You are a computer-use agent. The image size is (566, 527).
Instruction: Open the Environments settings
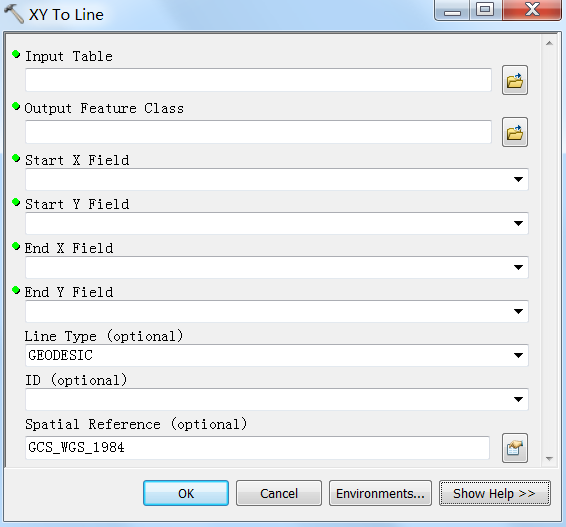[380, 493]
